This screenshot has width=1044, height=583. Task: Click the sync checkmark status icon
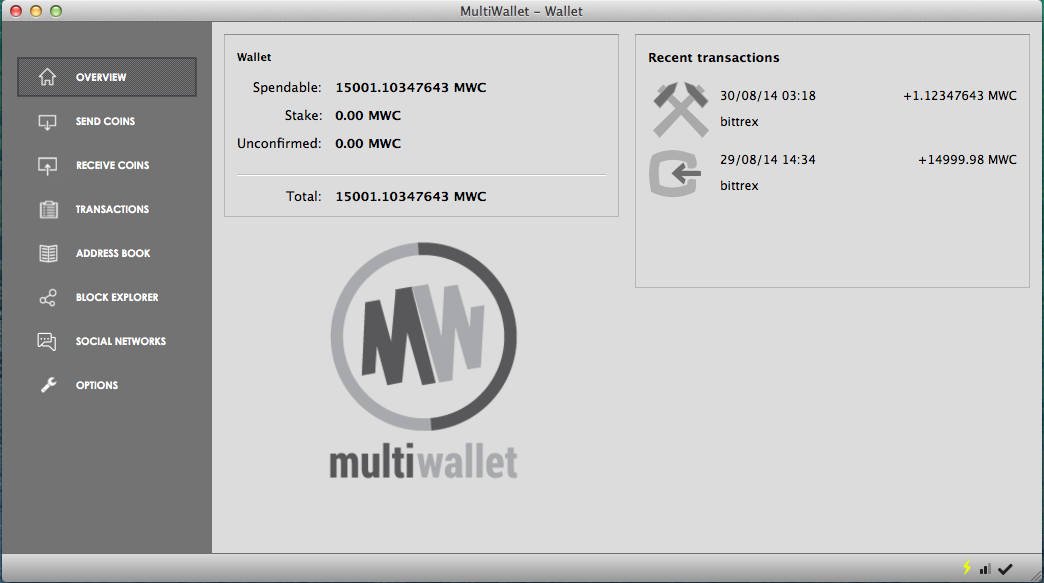pyautogui.click(x=1005, y=569)
